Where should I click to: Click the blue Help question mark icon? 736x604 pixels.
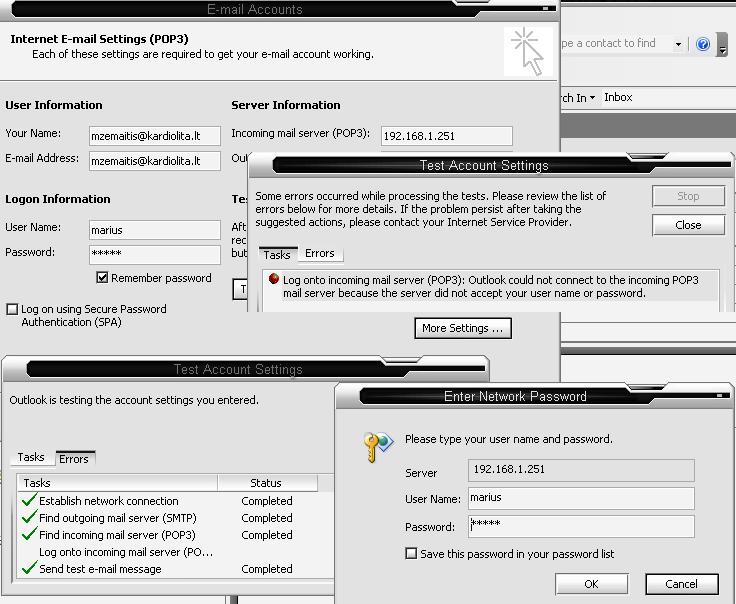point(703,45)
